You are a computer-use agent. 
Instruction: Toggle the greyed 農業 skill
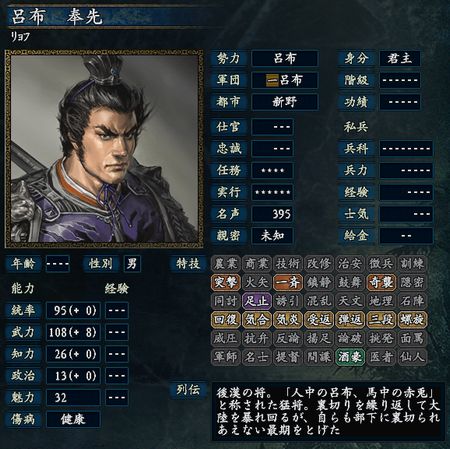[x=225, y=264]
